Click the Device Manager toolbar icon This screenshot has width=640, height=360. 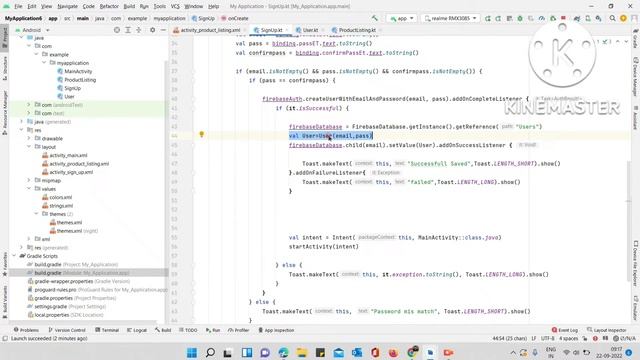point(588,18)
